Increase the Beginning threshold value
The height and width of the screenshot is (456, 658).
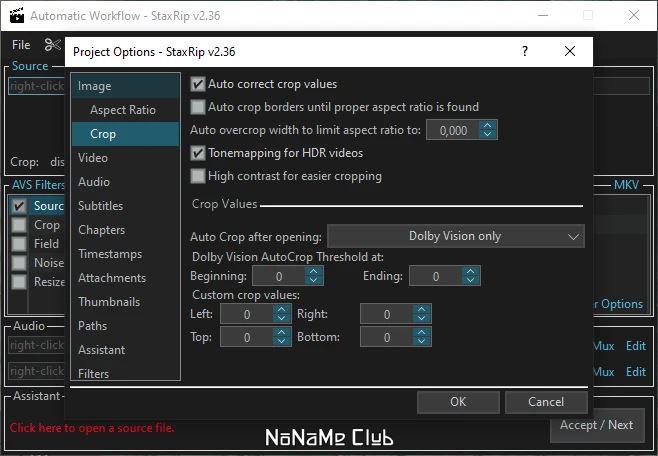click(x=313, y=271)
